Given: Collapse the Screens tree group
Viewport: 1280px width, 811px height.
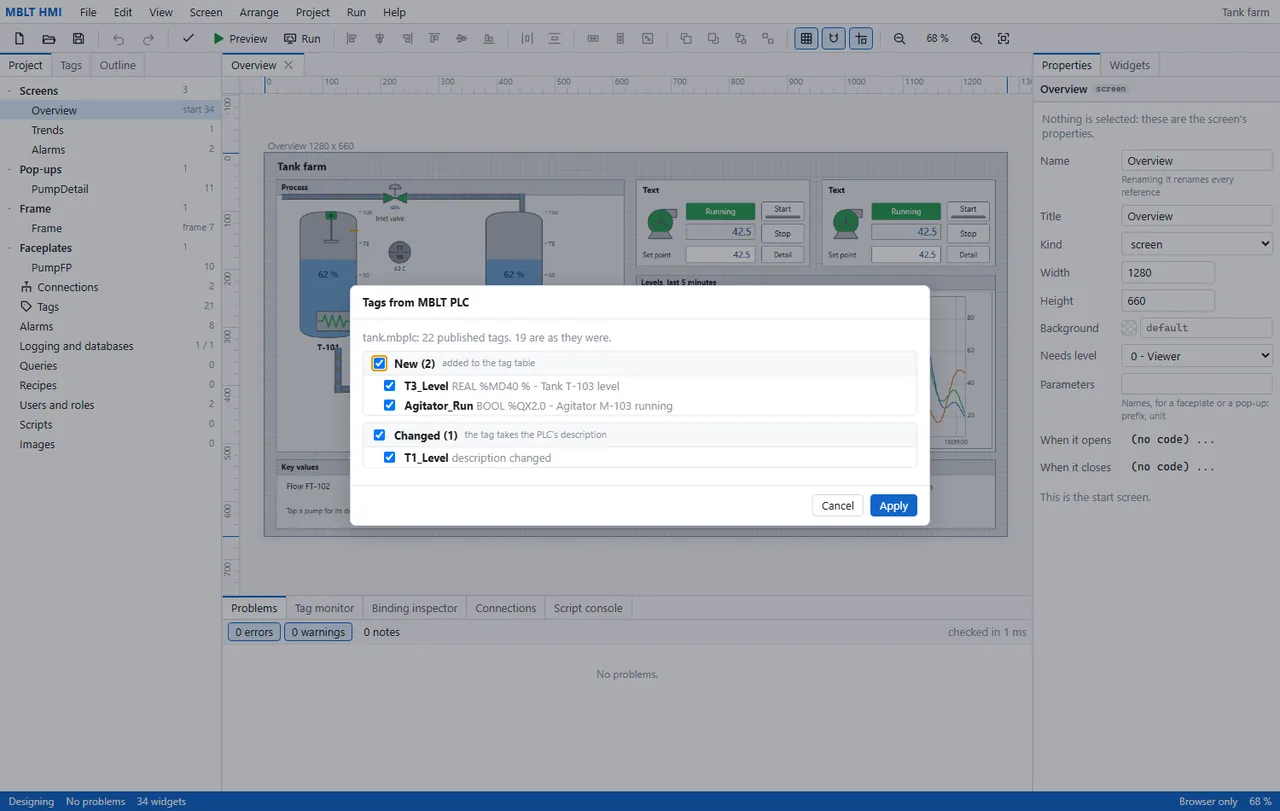Looking at the screenshot, I should click(x=10, y=91).
